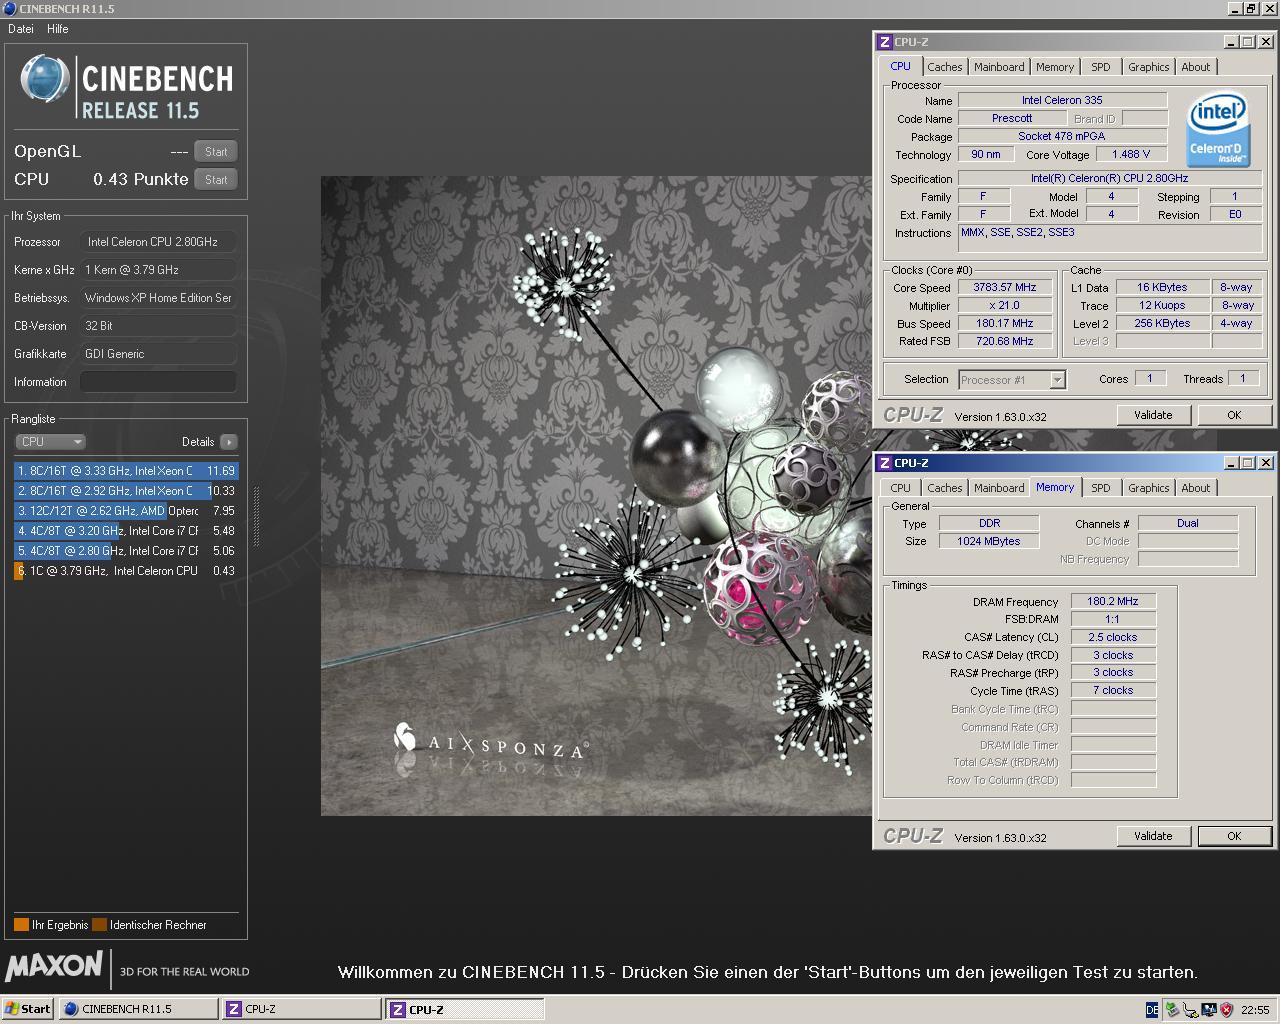Click the system clock showing 22:55
Viewport: 1280px width, 1024px height.
[x=1255, y=1010]
